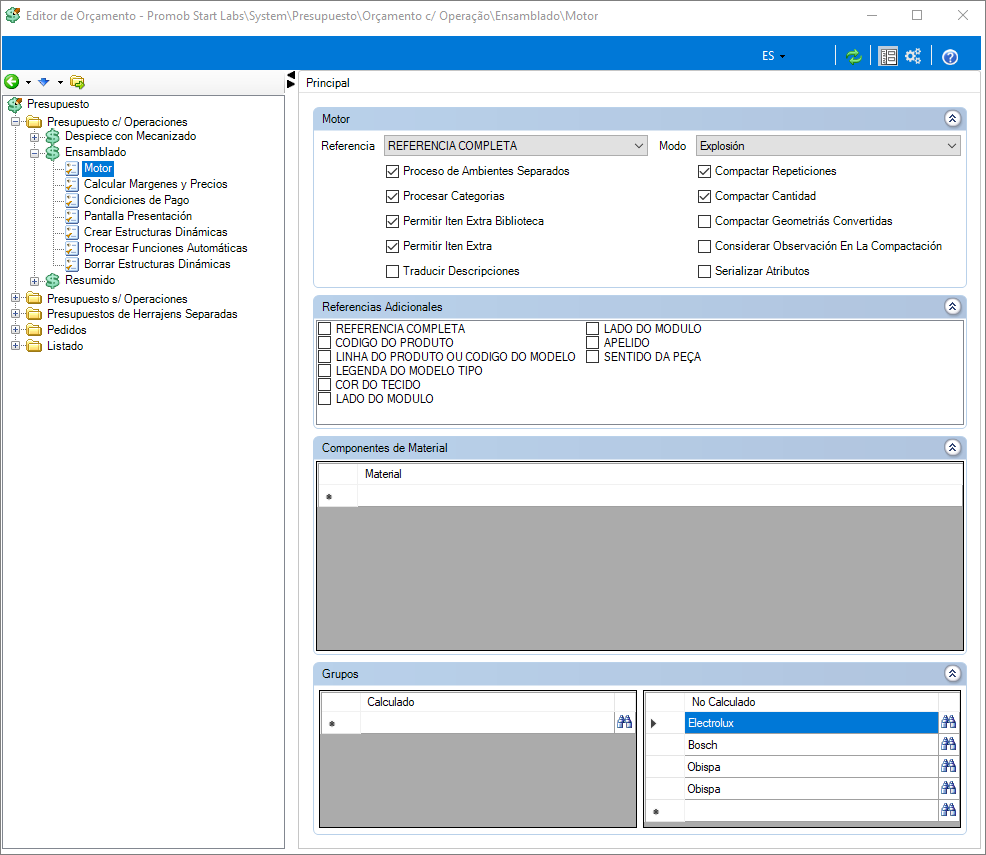Click binoculars icon in Calculado new row
Image resolution: width=986 pixels, height=855 pixels.
coord(624,722)
